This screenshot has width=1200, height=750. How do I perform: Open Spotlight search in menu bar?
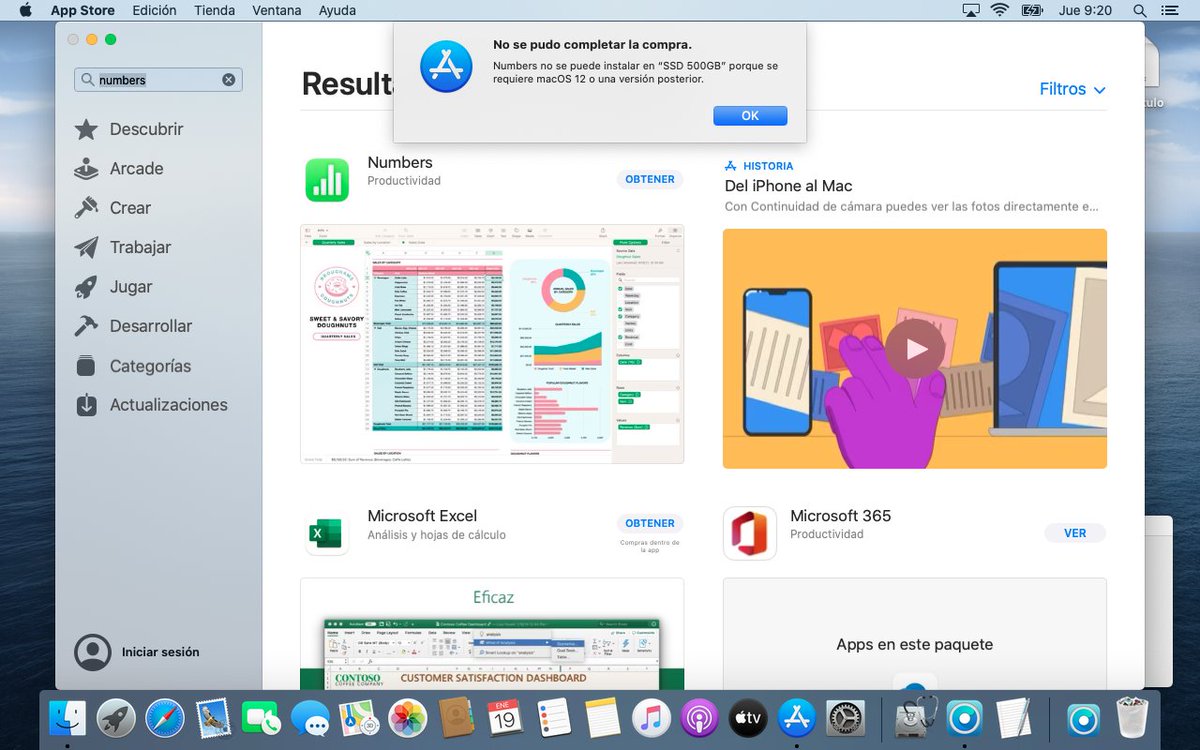(1140, 10)
